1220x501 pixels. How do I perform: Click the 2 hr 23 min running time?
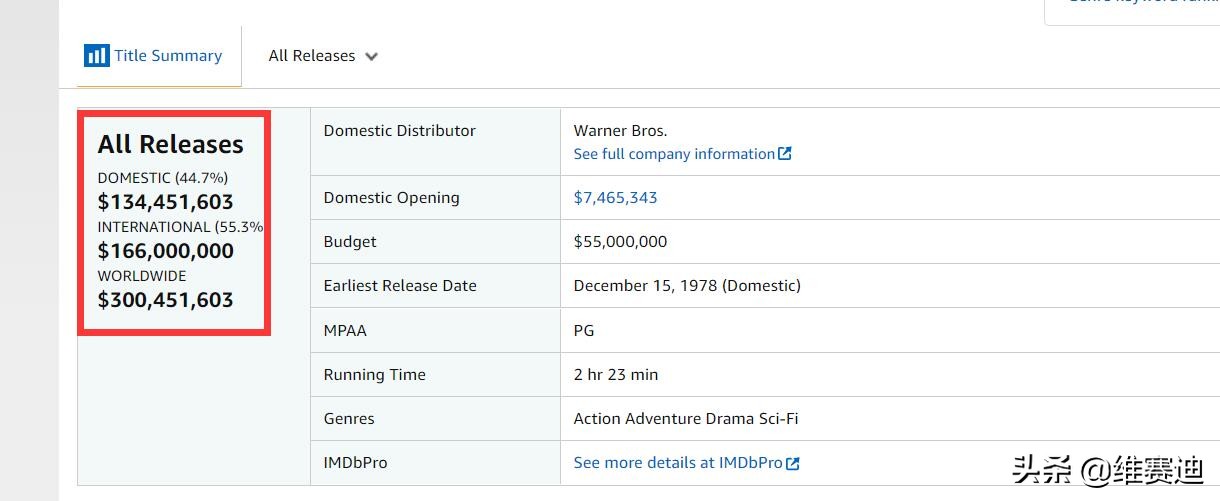(x=616, y=374)
